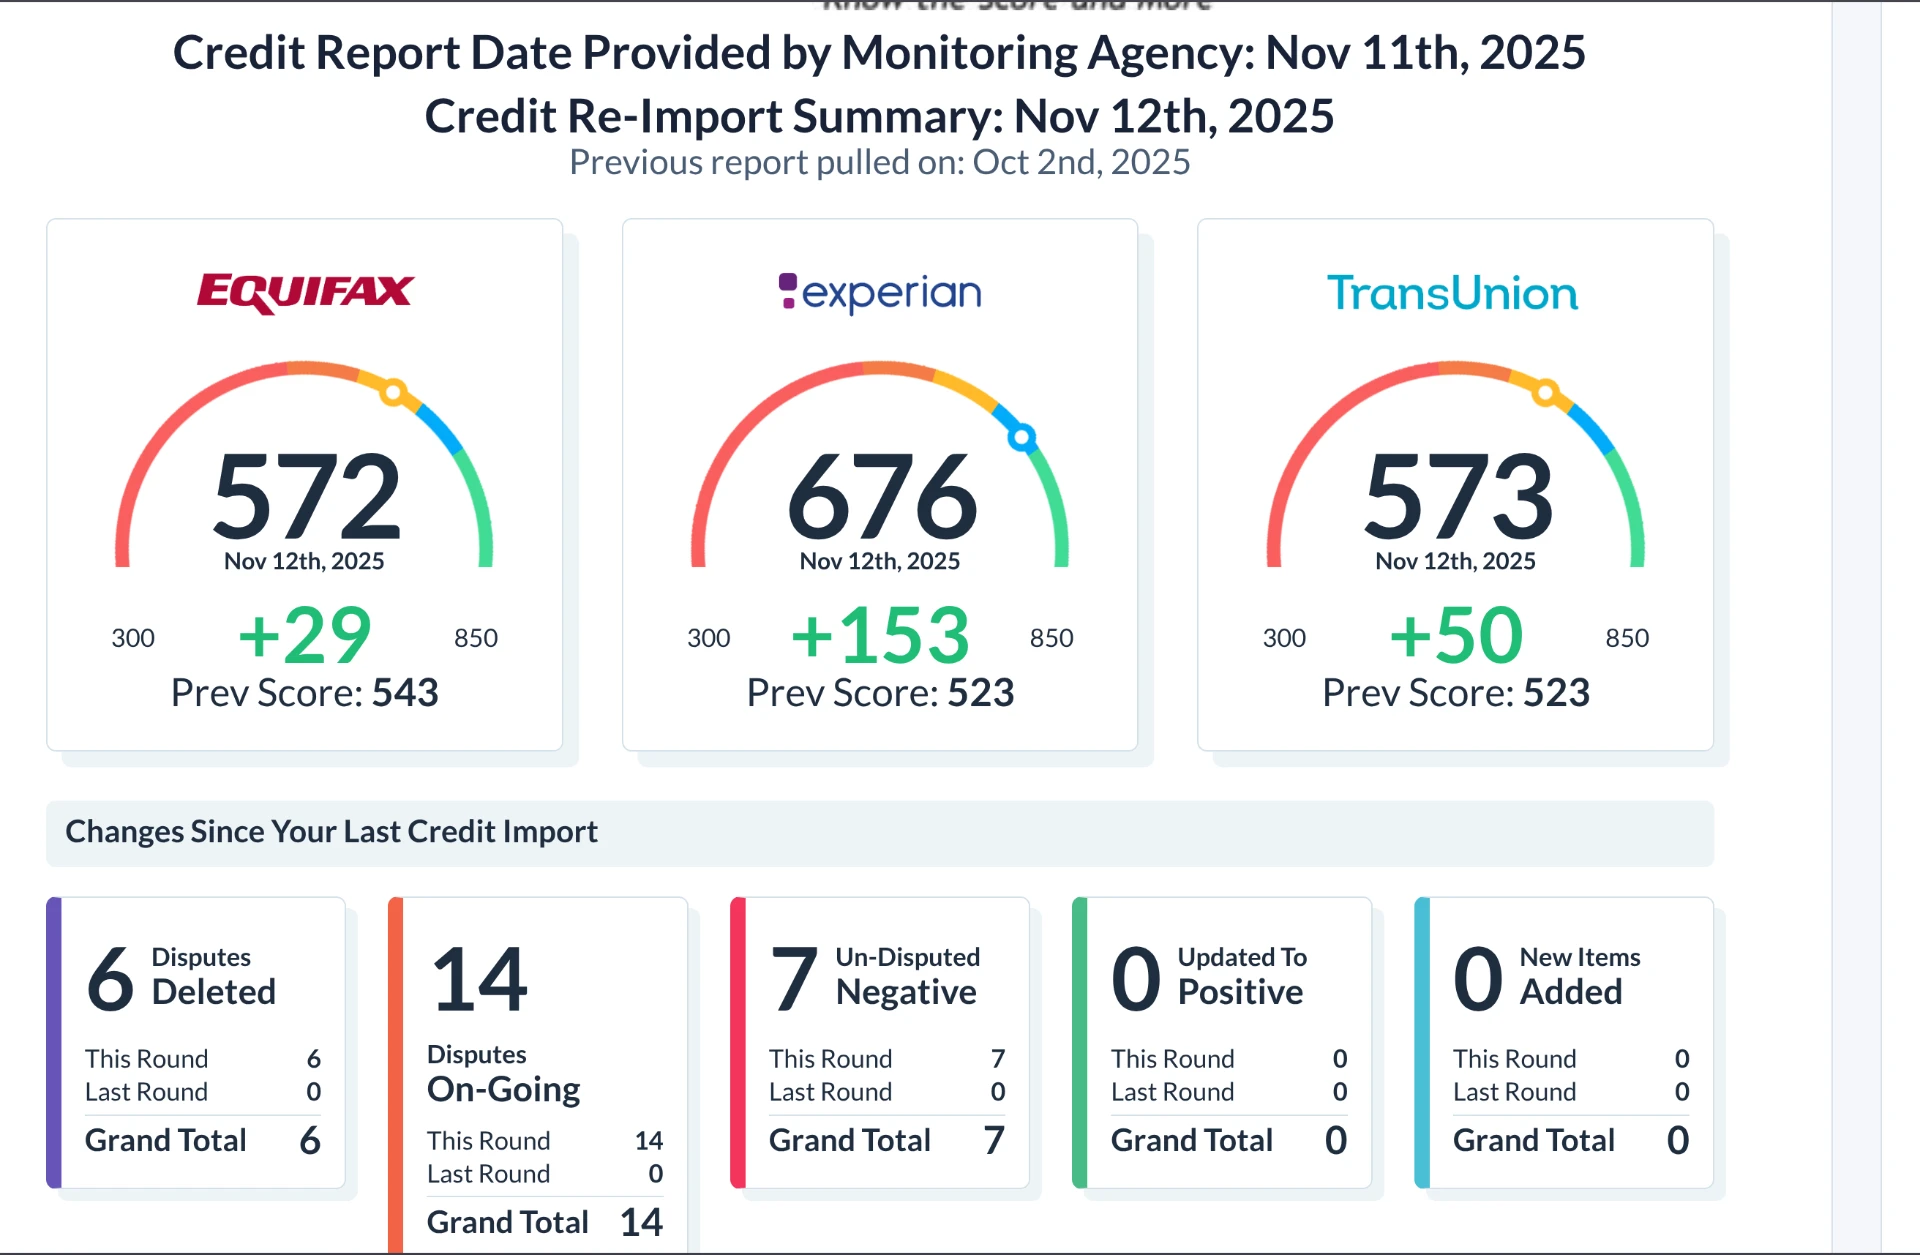Click Equifax Prev Score: 543
Viewport: 1920px width, 1255px height.
(305, 693)
